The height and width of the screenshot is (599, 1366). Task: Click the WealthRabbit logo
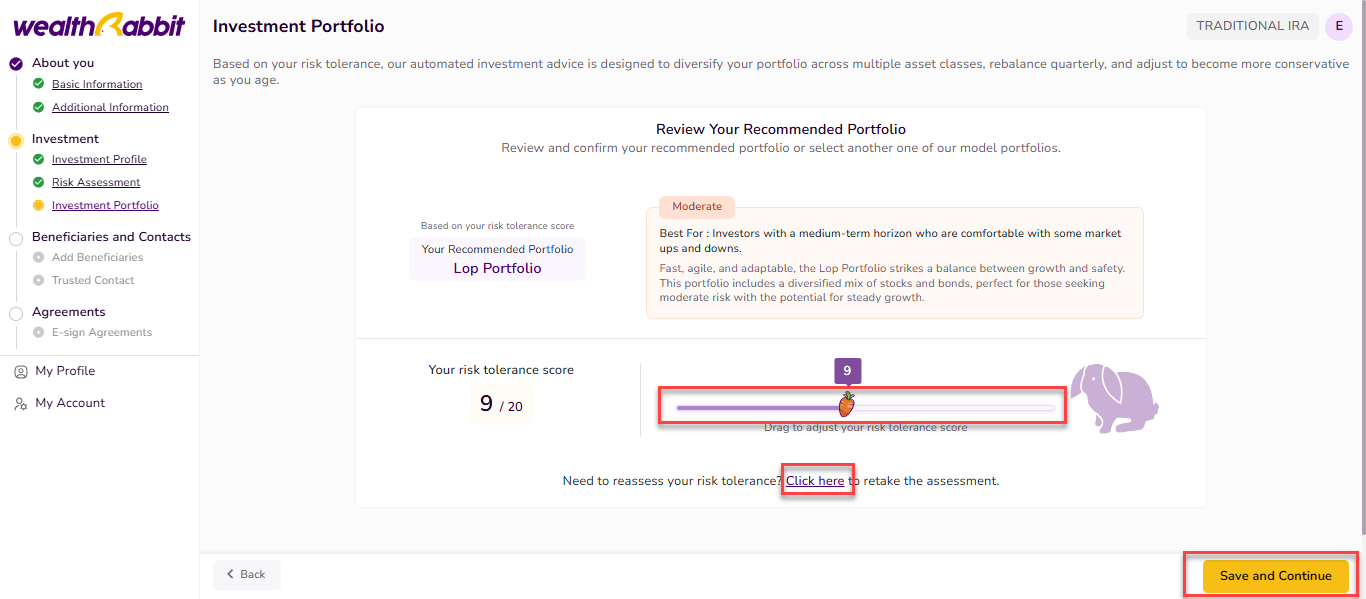click(99, 26)
